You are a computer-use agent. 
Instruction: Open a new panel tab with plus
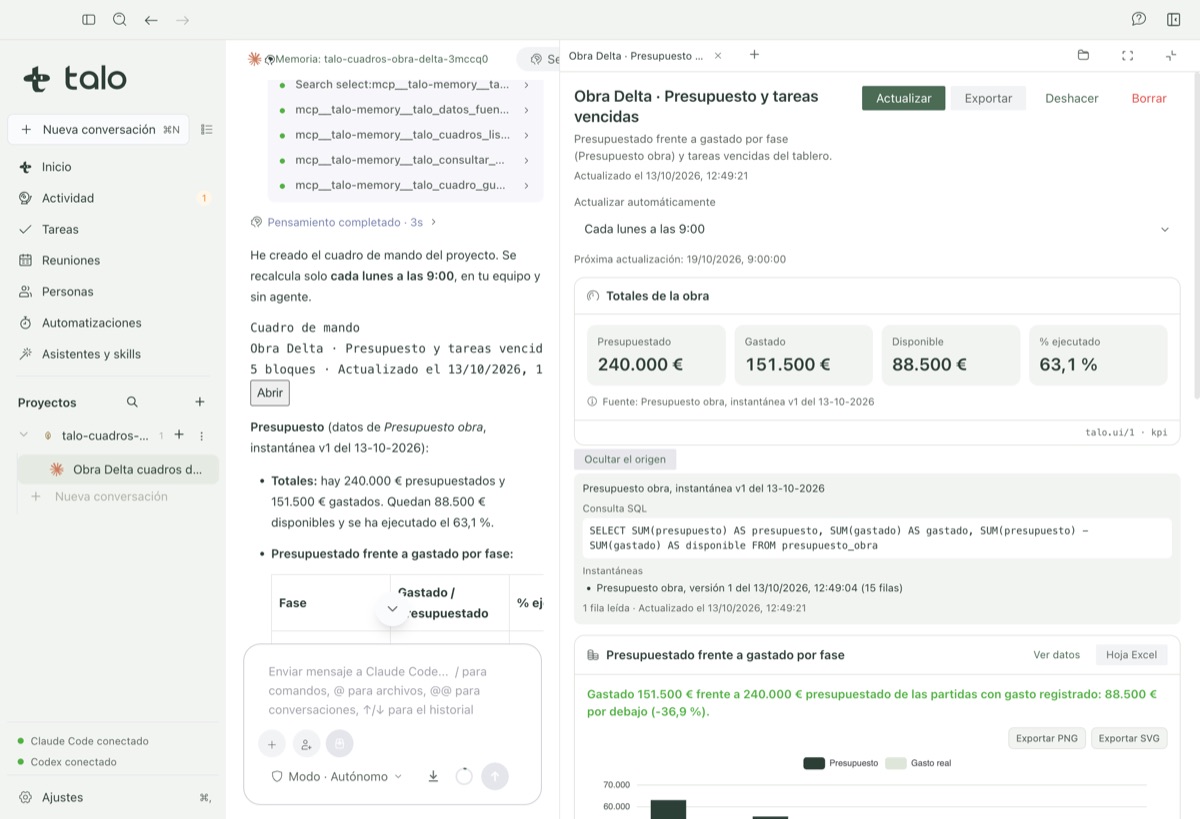[754, 55]
